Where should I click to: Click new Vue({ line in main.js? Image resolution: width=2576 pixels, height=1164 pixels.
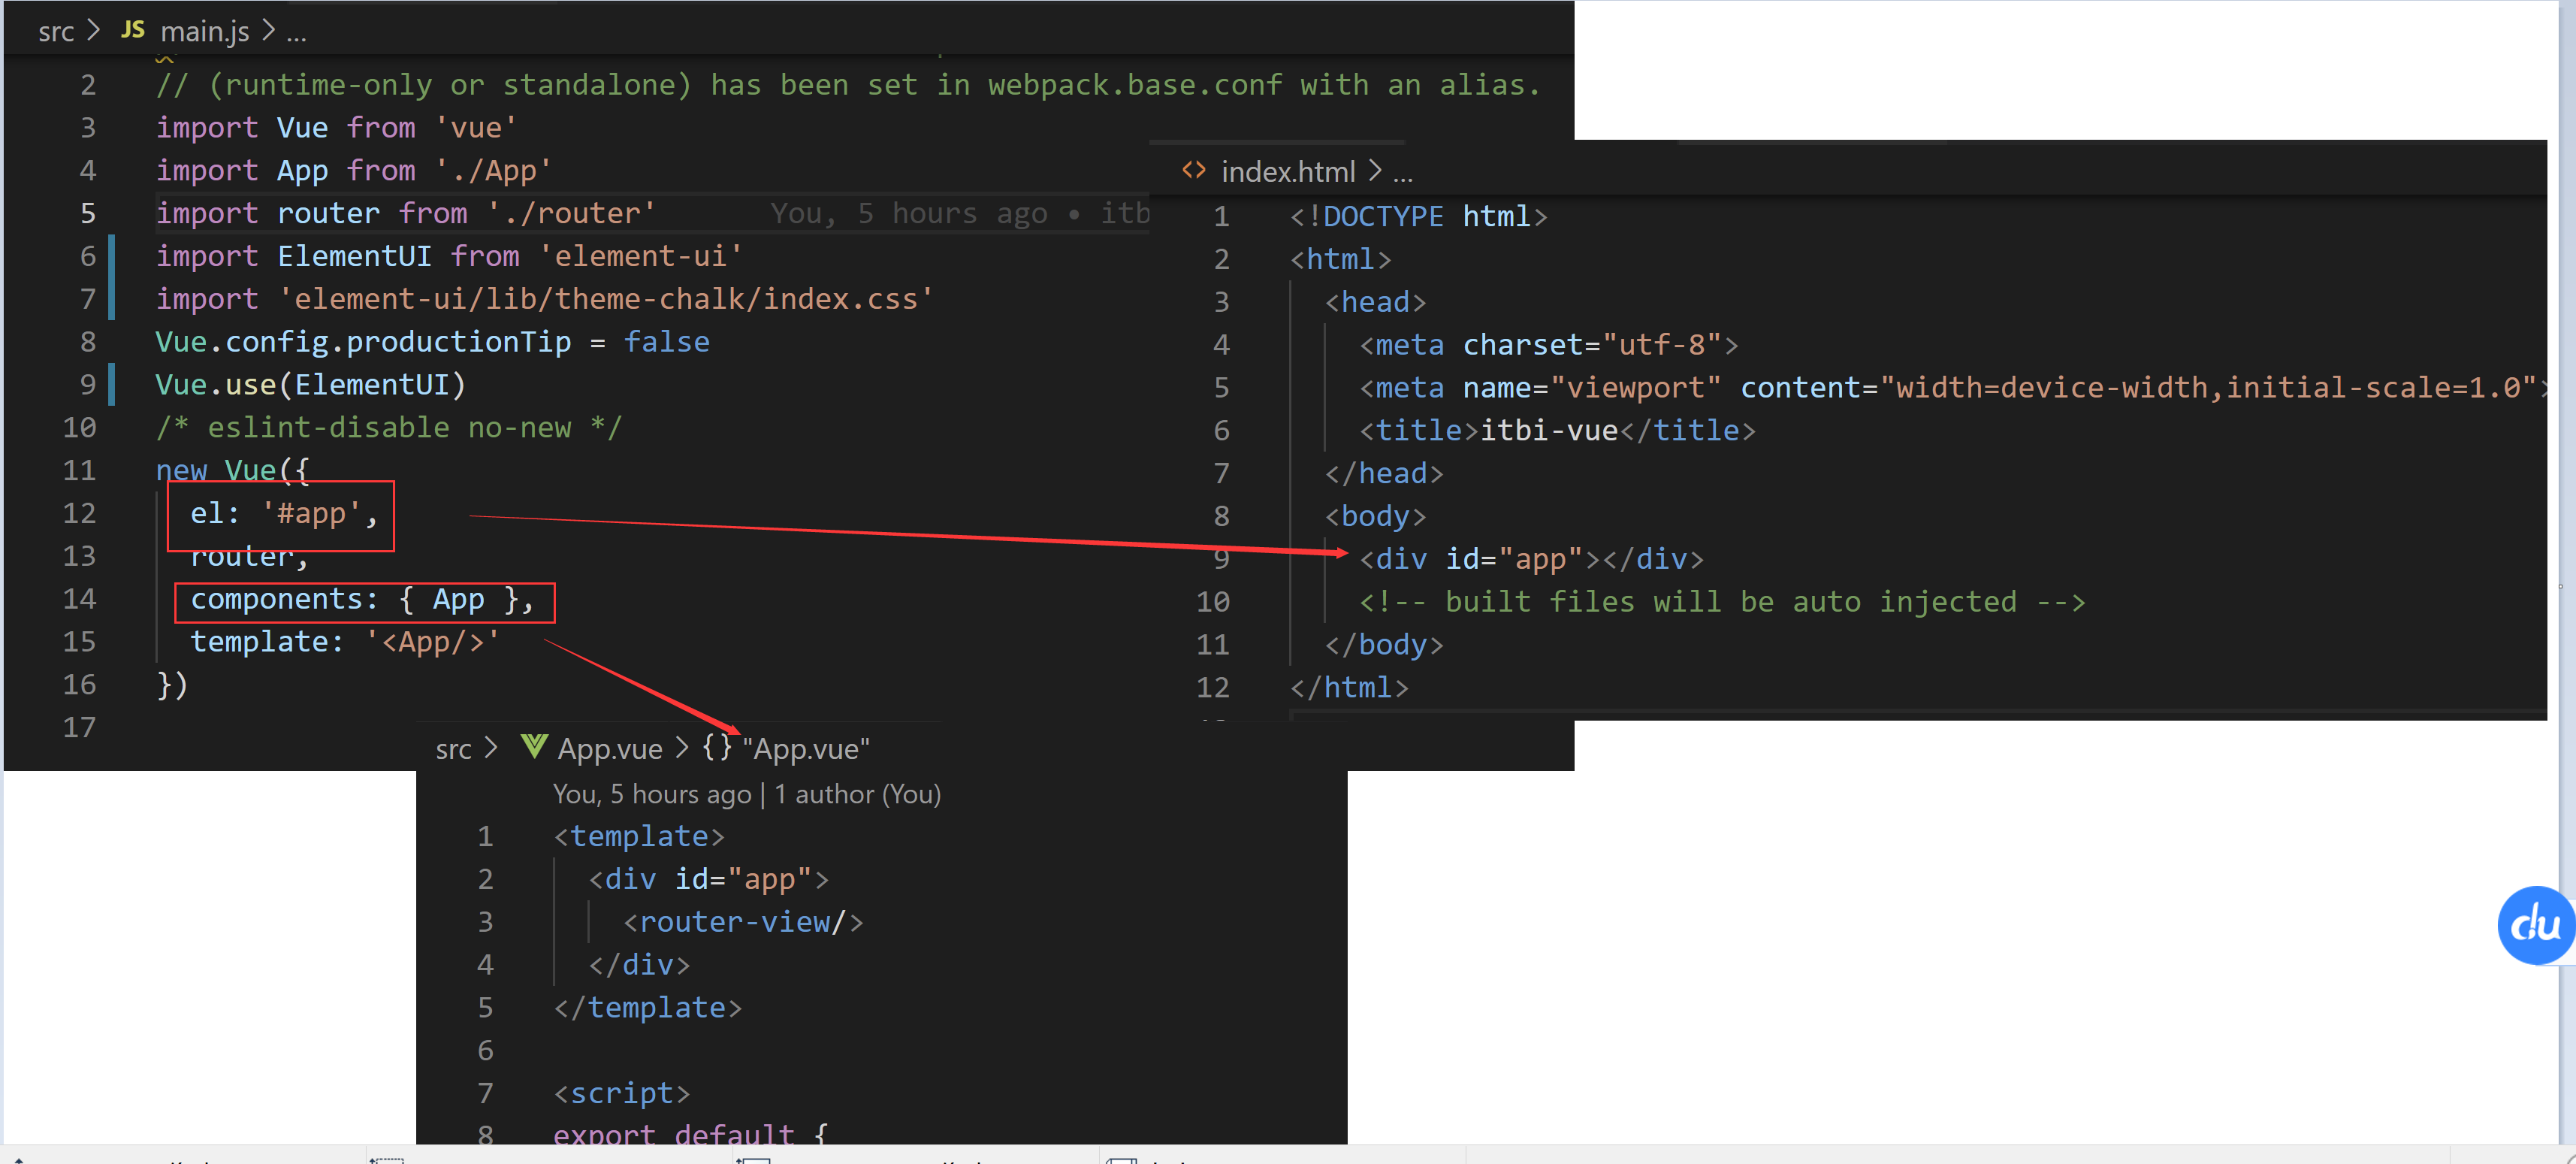(x=232, y=470)
